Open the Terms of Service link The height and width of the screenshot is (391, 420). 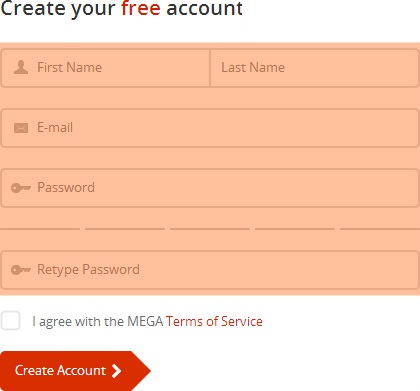click(x=214, y=321)
